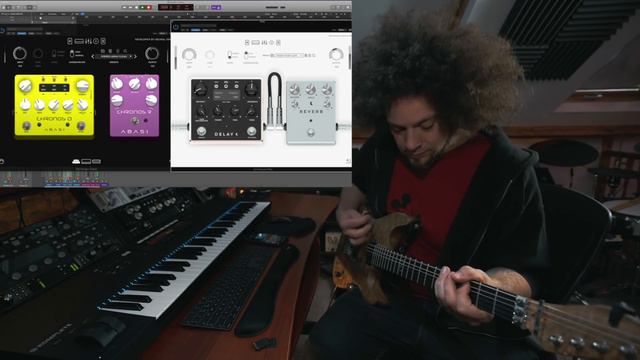The width and height of the screenshot is (640, 360).
Task: Click the Forward button in Logic transport
Action: (130, 7)
